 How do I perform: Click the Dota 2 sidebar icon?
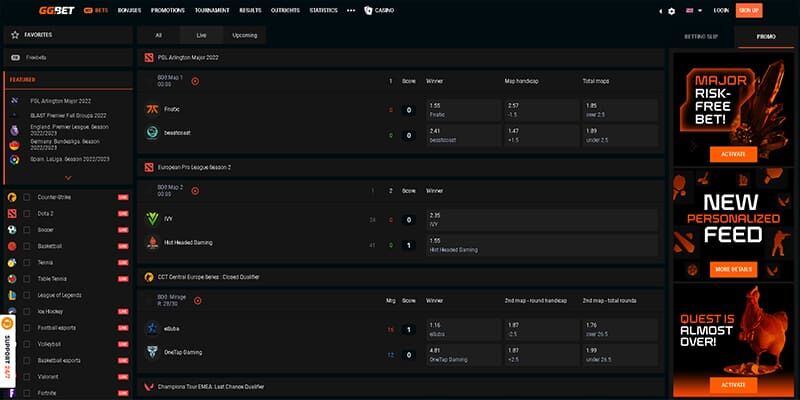tap(12, 214)
